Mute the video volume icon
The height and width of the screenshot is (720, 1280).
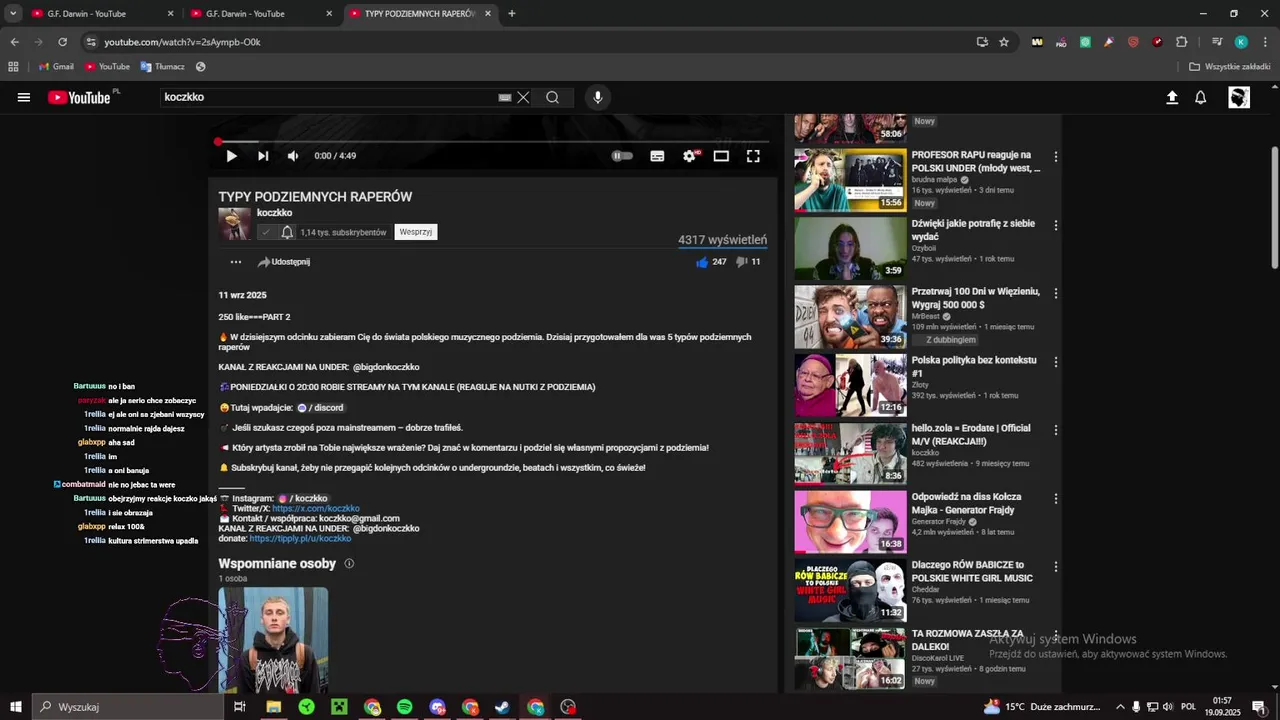(293, 156)
